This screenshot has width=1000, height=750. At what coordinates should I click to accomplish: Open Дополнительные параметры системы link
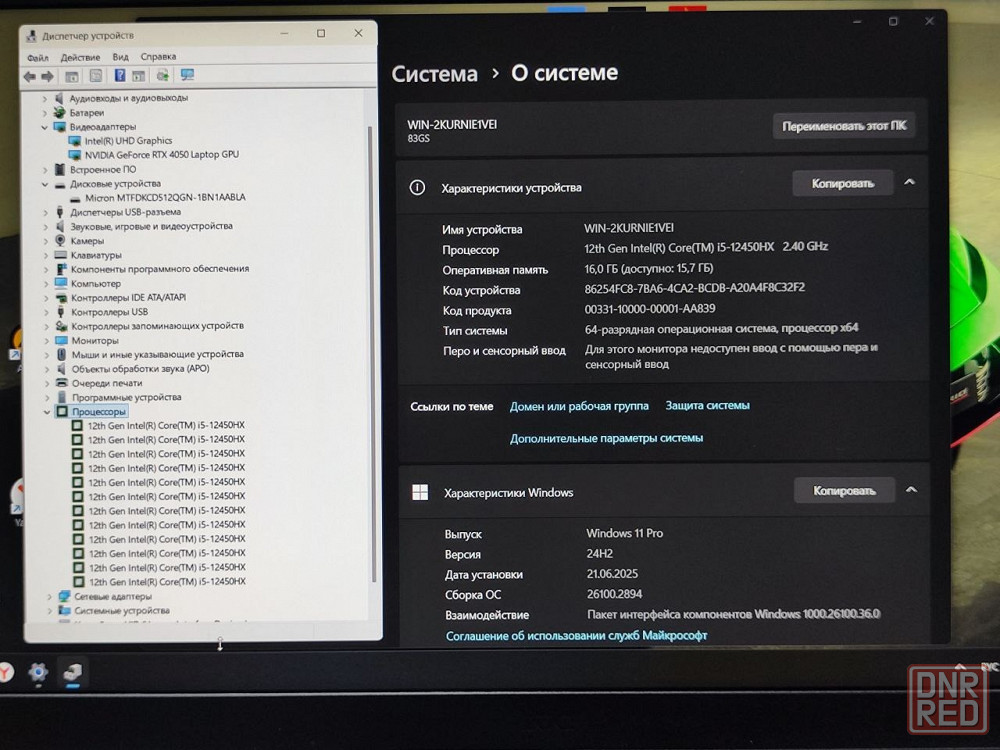click(x=607, y=438)
